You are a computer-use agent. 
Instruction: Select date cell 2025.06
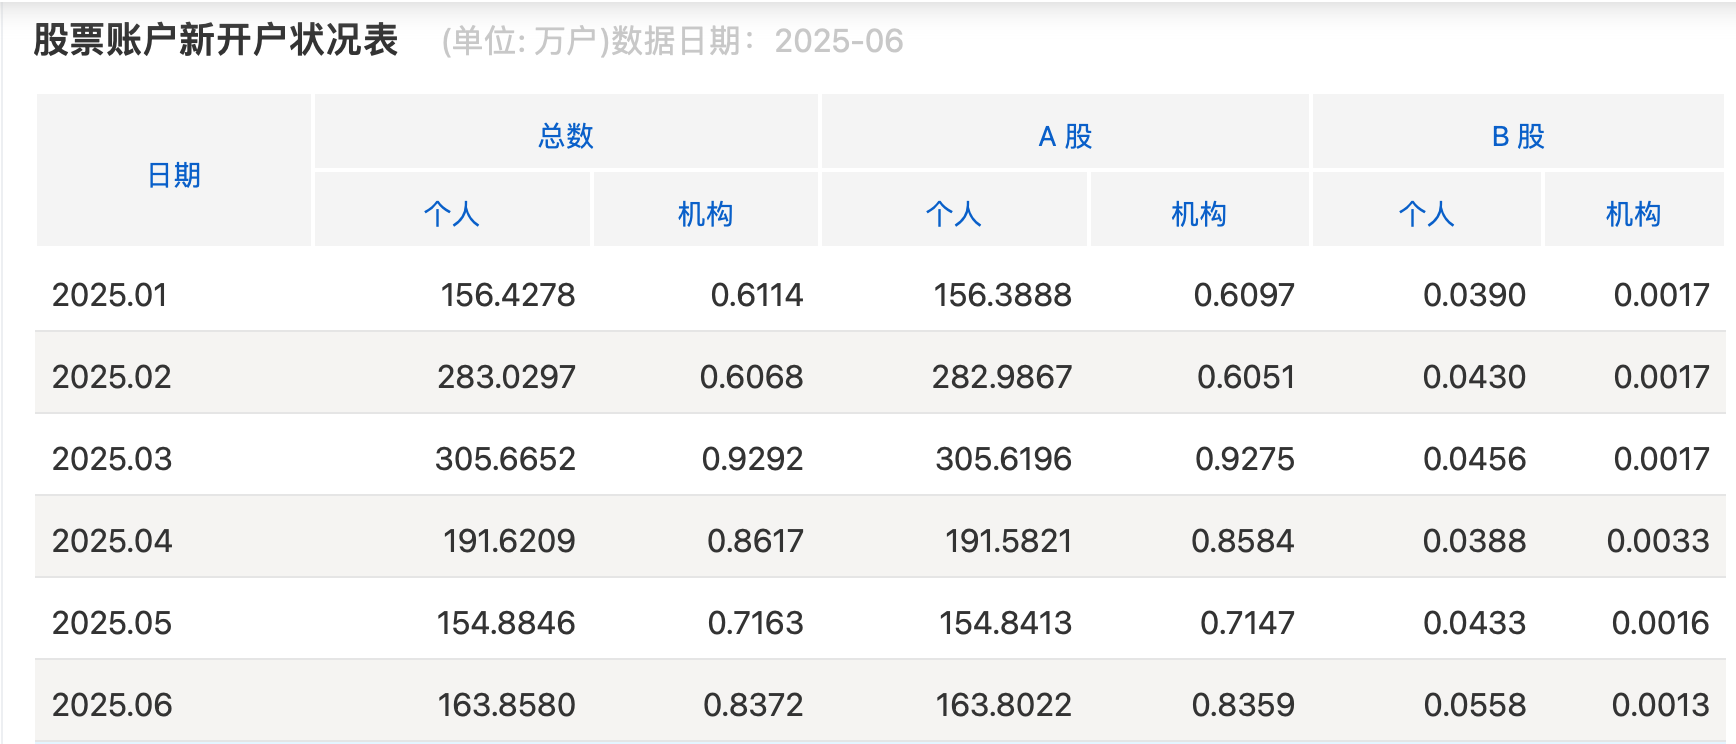(x=112, y=705)
